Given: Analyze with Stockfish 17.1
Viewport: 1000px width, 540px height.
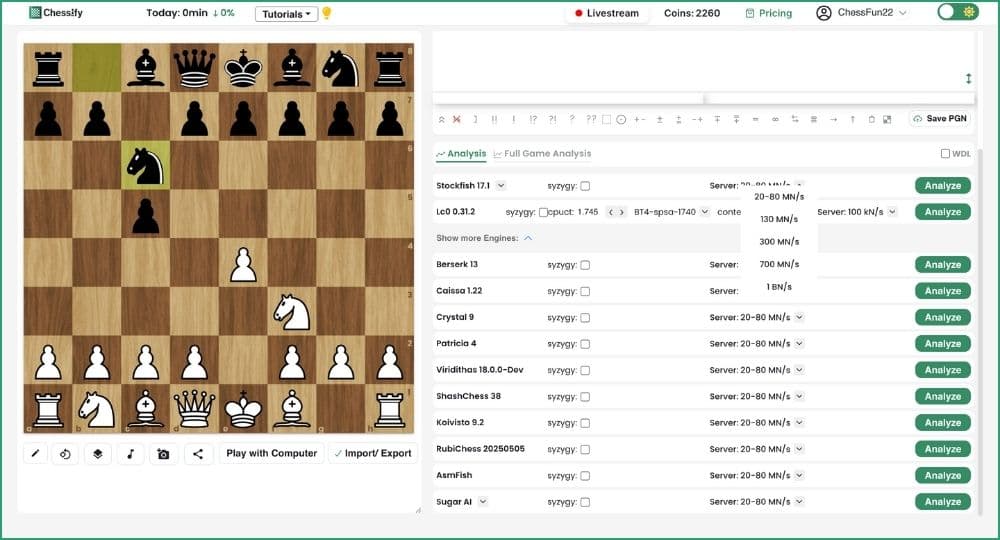Looking at the screenshot, I should coord(943,186).
